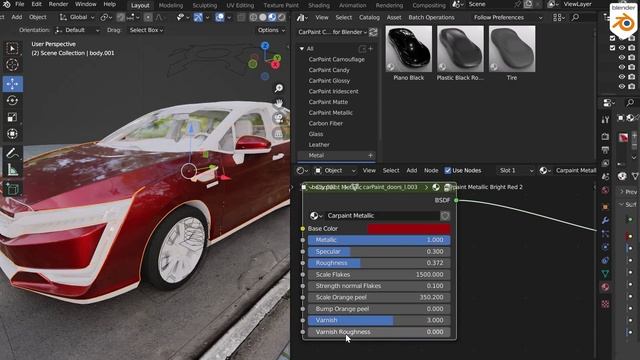Toggle render camera in second outliner row
Screen dimensions: 640x360
click(631, 48)
